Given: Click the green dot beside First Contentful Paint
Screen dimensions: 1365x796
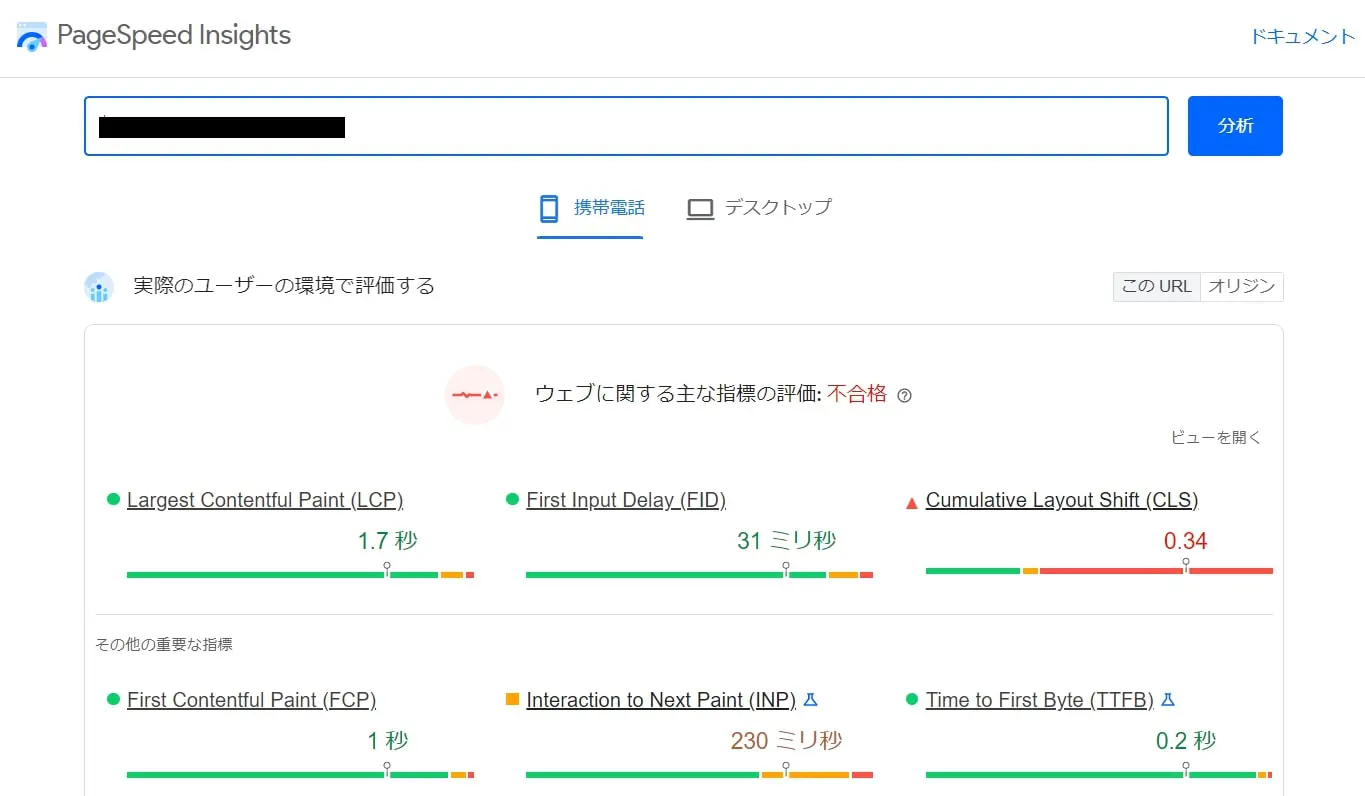Looking at the screenshot, I should tap(113, 699).
